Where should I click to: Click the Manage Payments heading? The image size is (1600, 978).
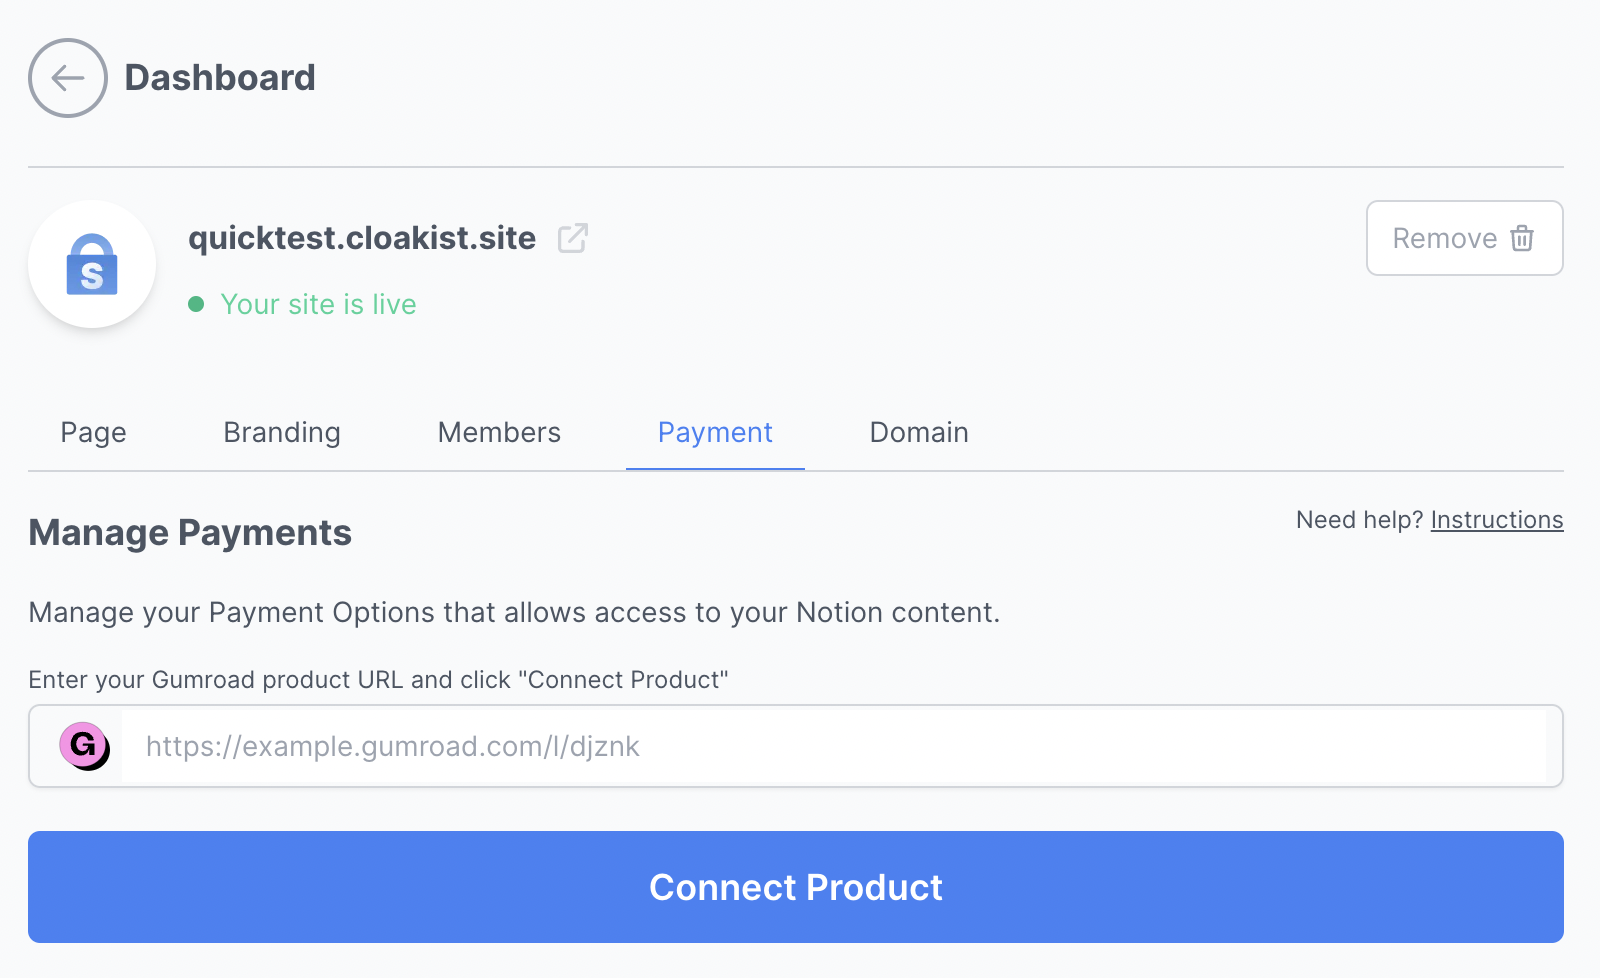(x=190, y=533)
